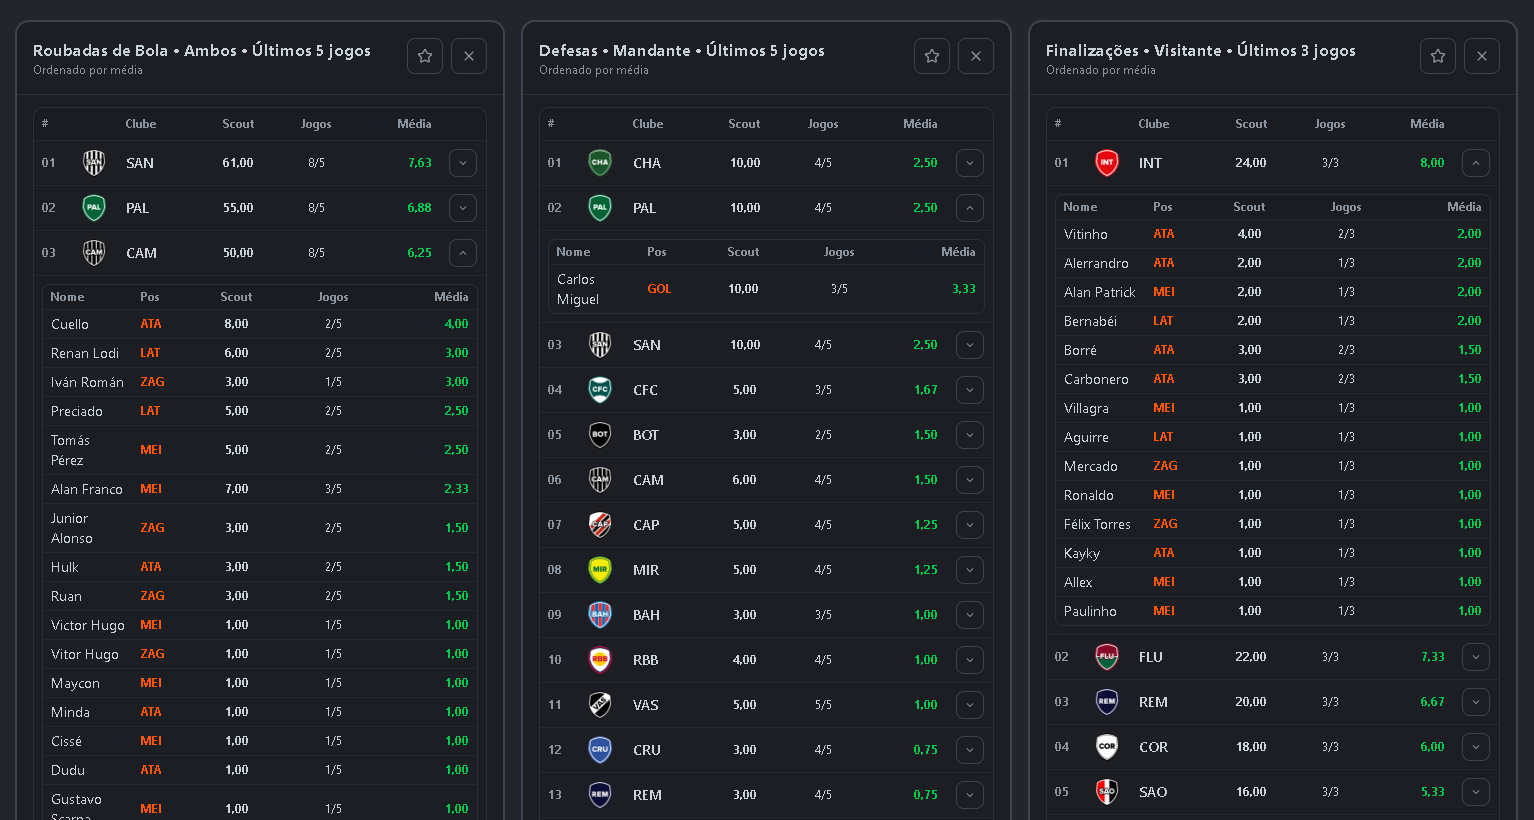Expand the FLU row details
The height and width of the screenshot is (820, 1534).
point(1475,657)
